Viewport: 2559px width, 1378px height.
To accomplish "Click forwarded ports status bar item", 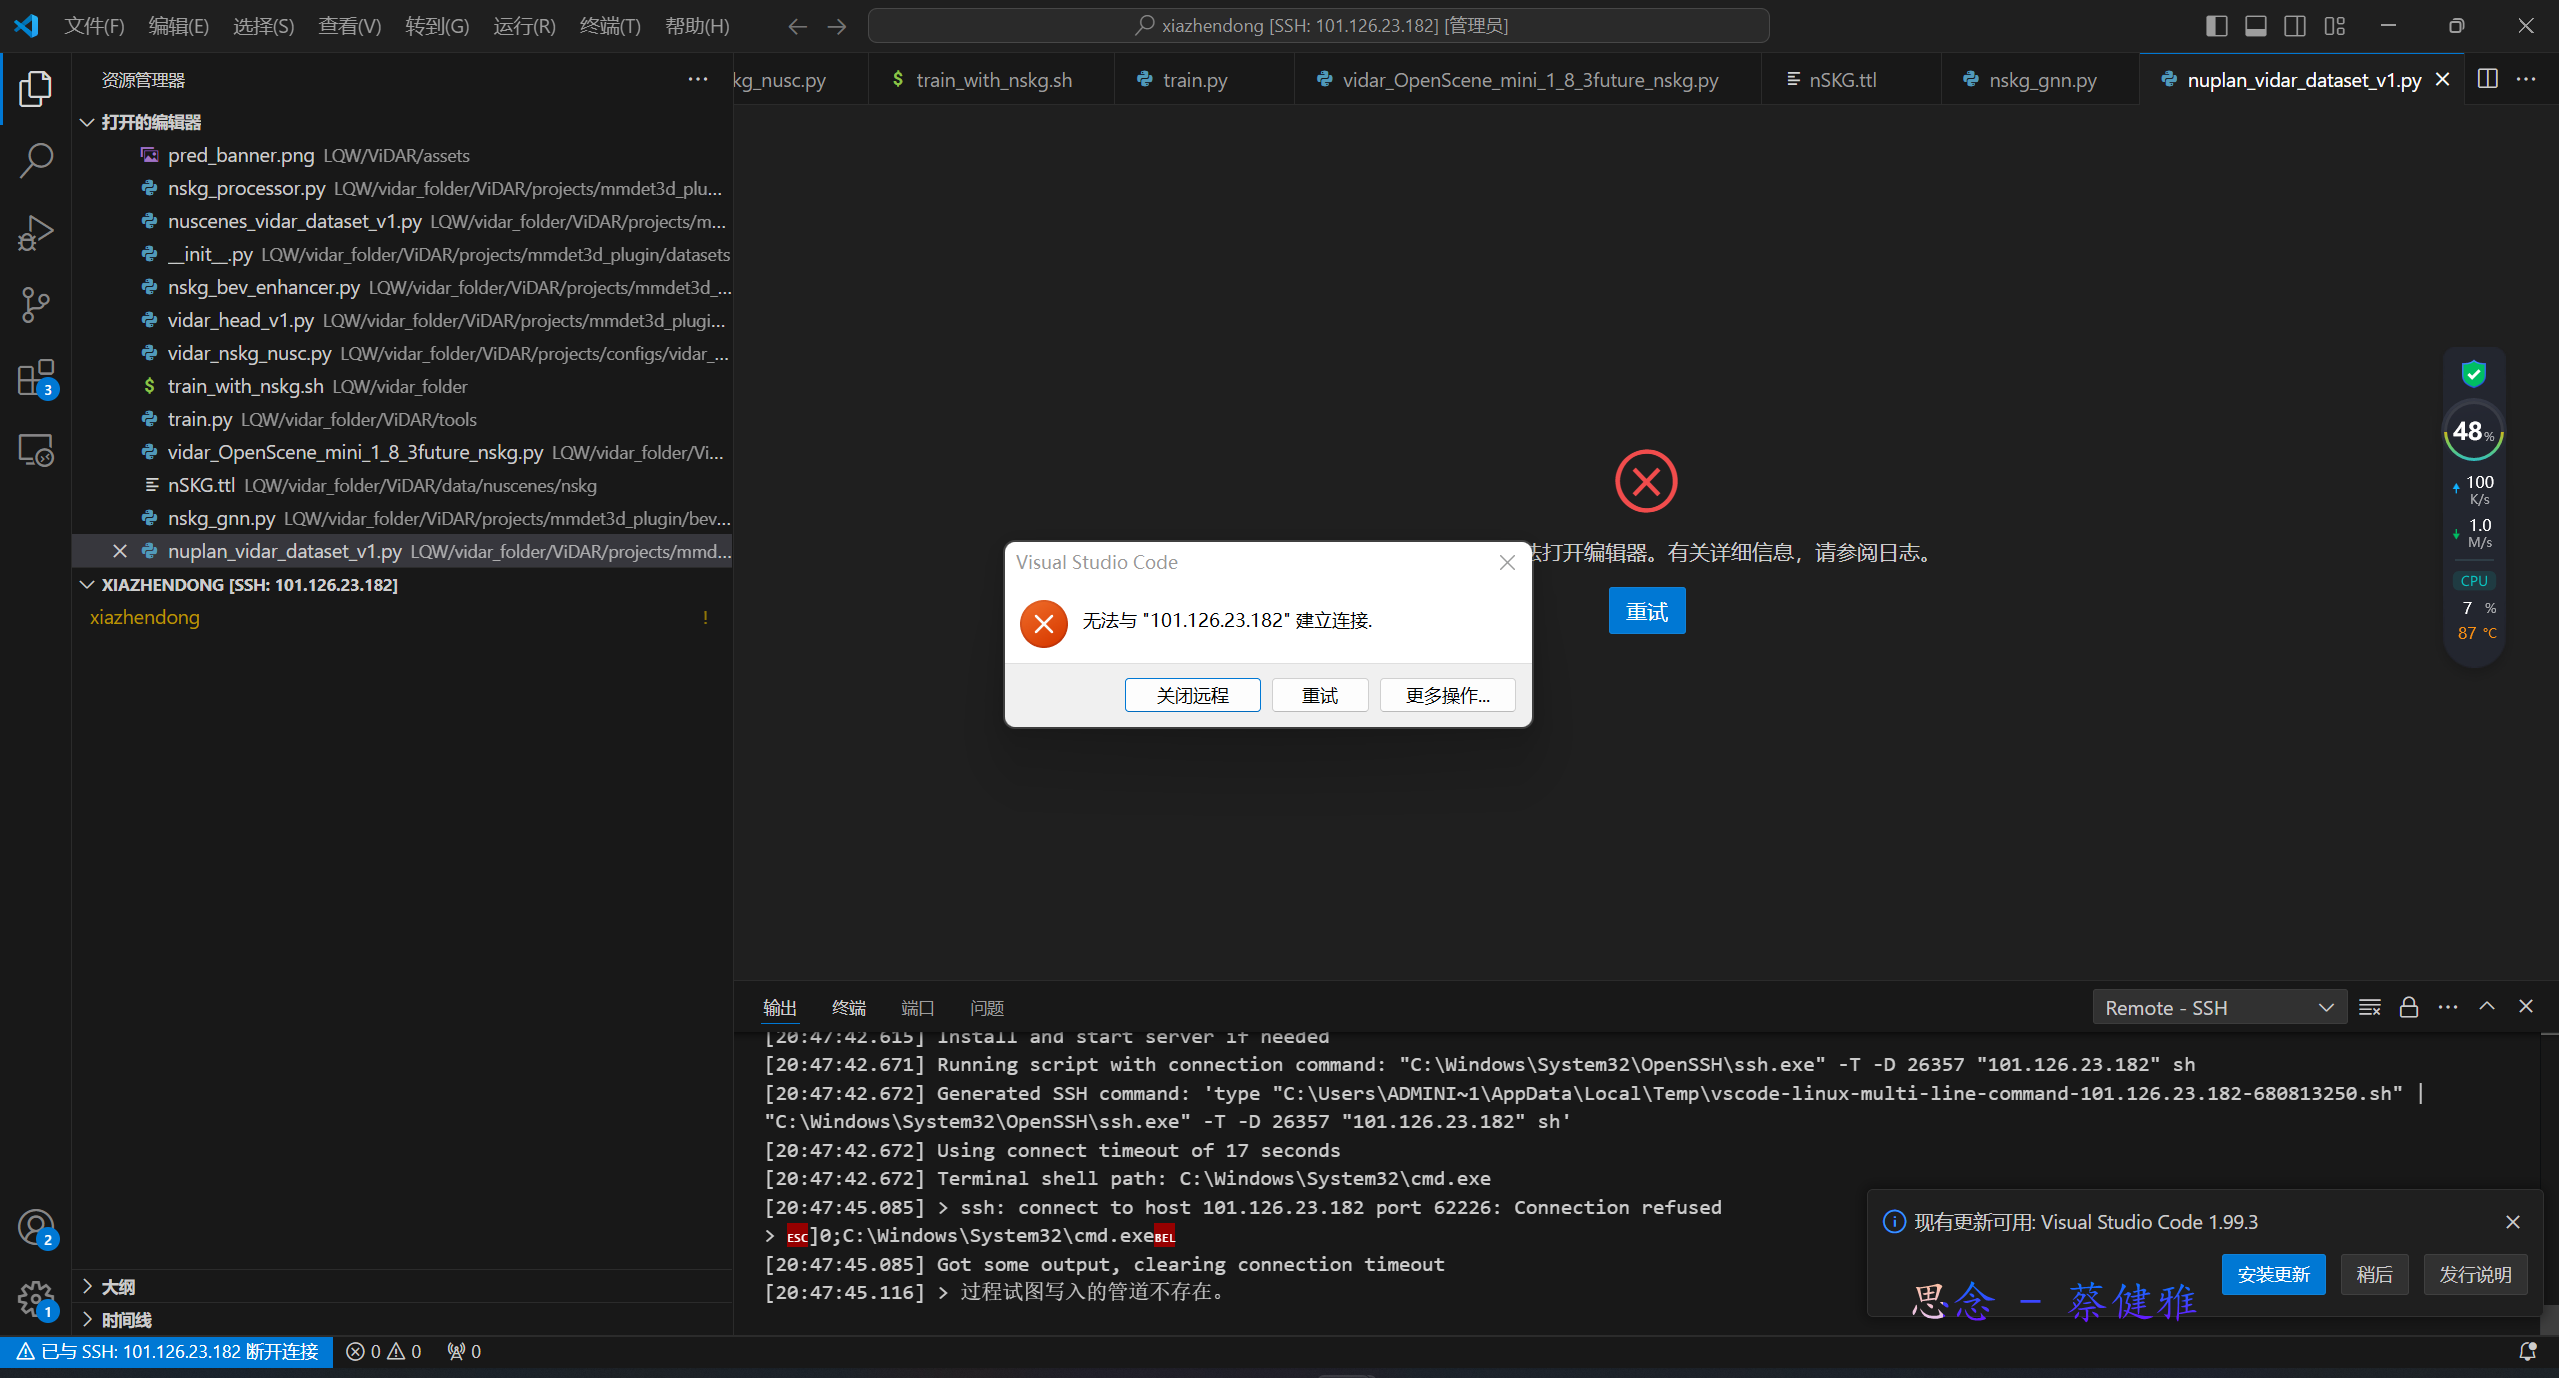I will click(464, 1351).
